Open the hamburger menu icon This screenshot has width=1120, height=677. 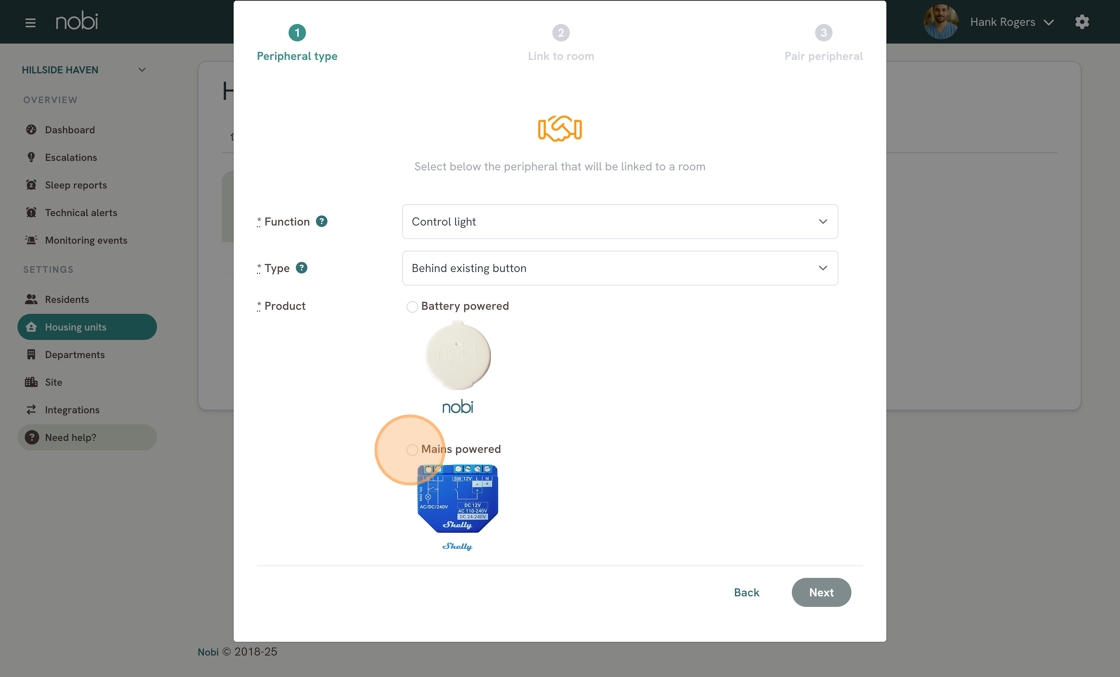[x=30, y=23]
